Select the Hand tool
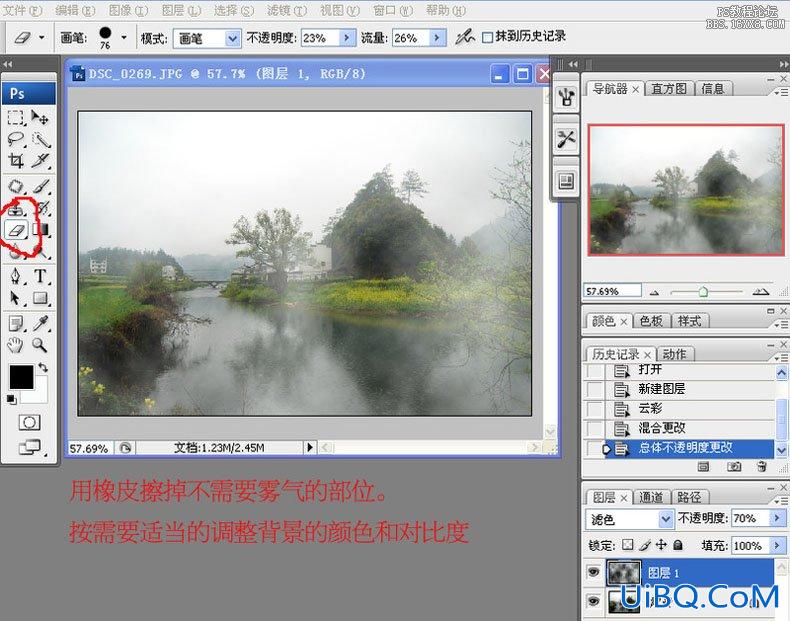Image resolution: width=790 pixels, height=621 pixels. 16,345
